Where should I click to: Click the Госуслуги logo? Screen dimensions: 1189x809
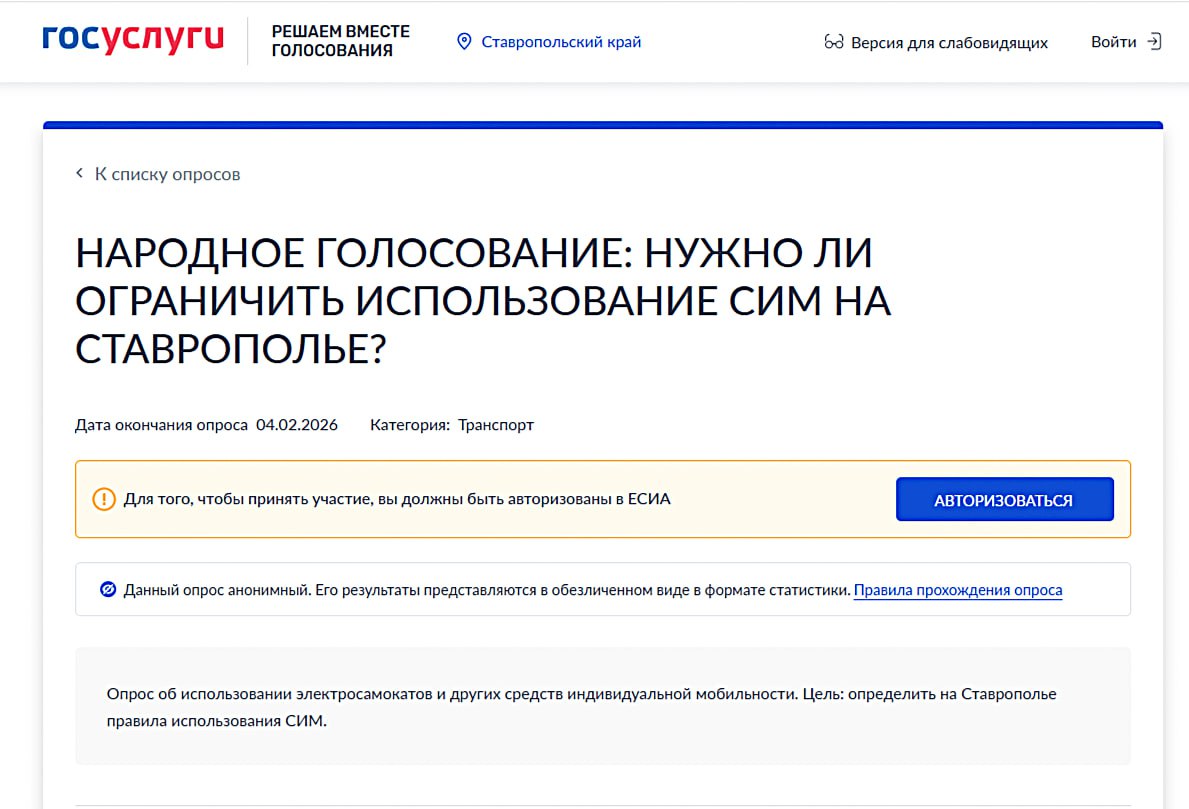pyautogui.click(x=133, y=40)
